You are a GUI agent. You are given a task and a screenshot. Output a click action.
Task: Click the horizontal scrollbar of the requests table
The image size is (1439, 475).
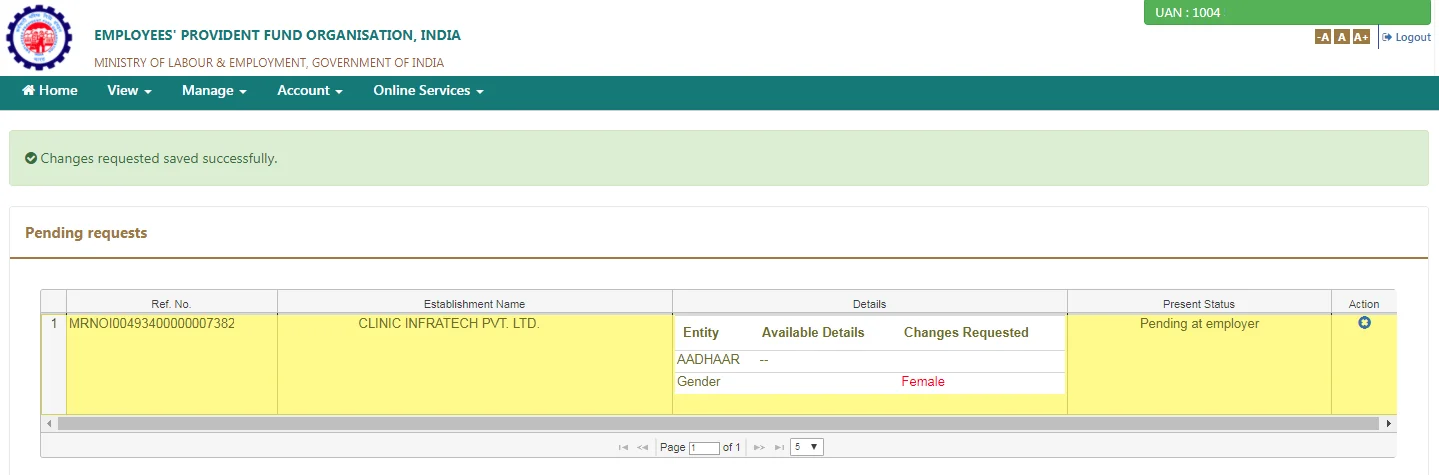(719, 424)
